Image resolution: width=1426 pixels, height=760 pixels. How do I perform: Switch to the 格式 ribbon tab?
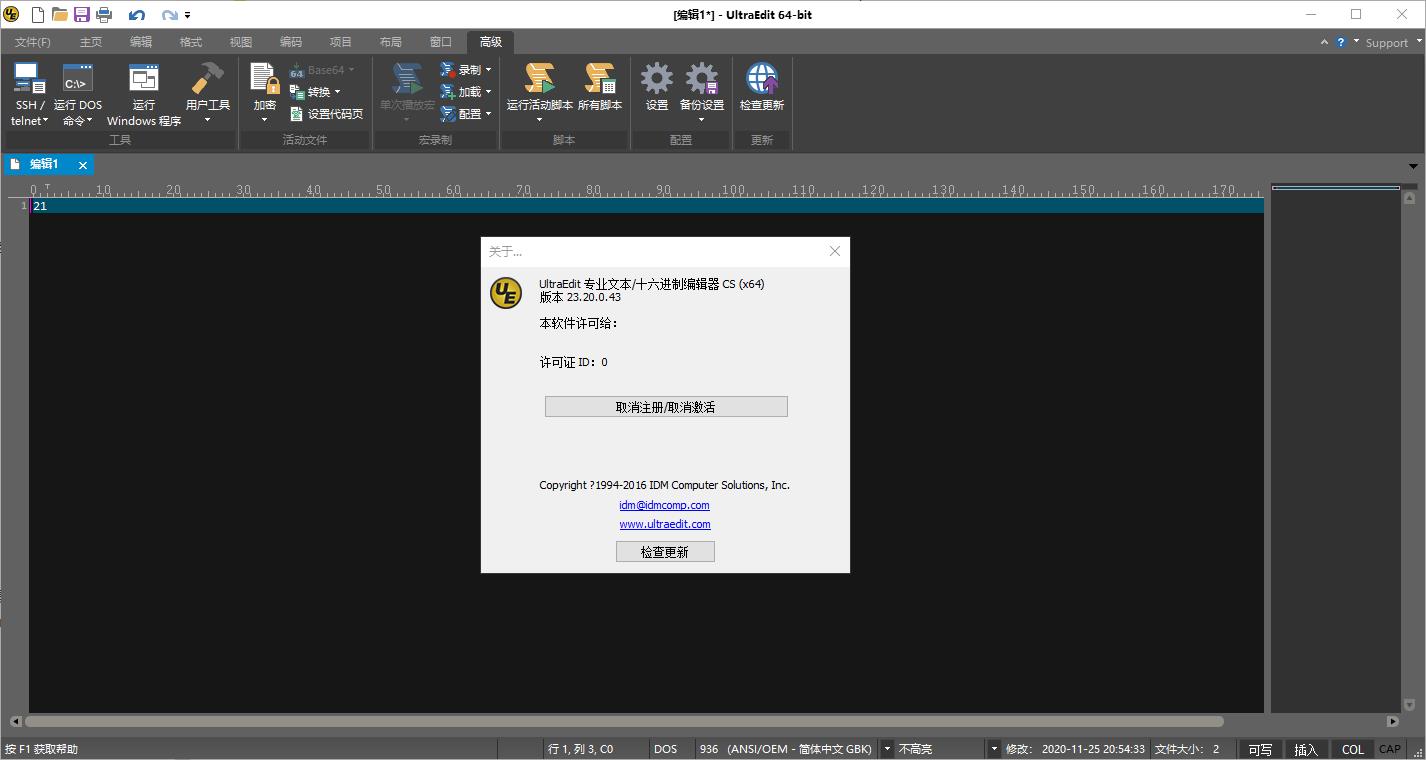191,42
